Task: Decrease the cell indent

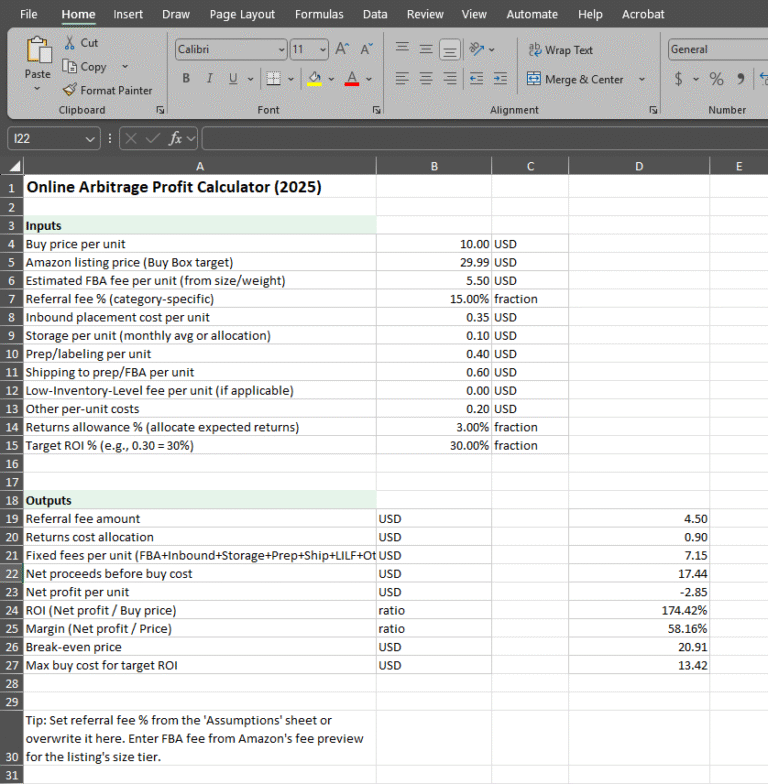Action: pos(476,78)
